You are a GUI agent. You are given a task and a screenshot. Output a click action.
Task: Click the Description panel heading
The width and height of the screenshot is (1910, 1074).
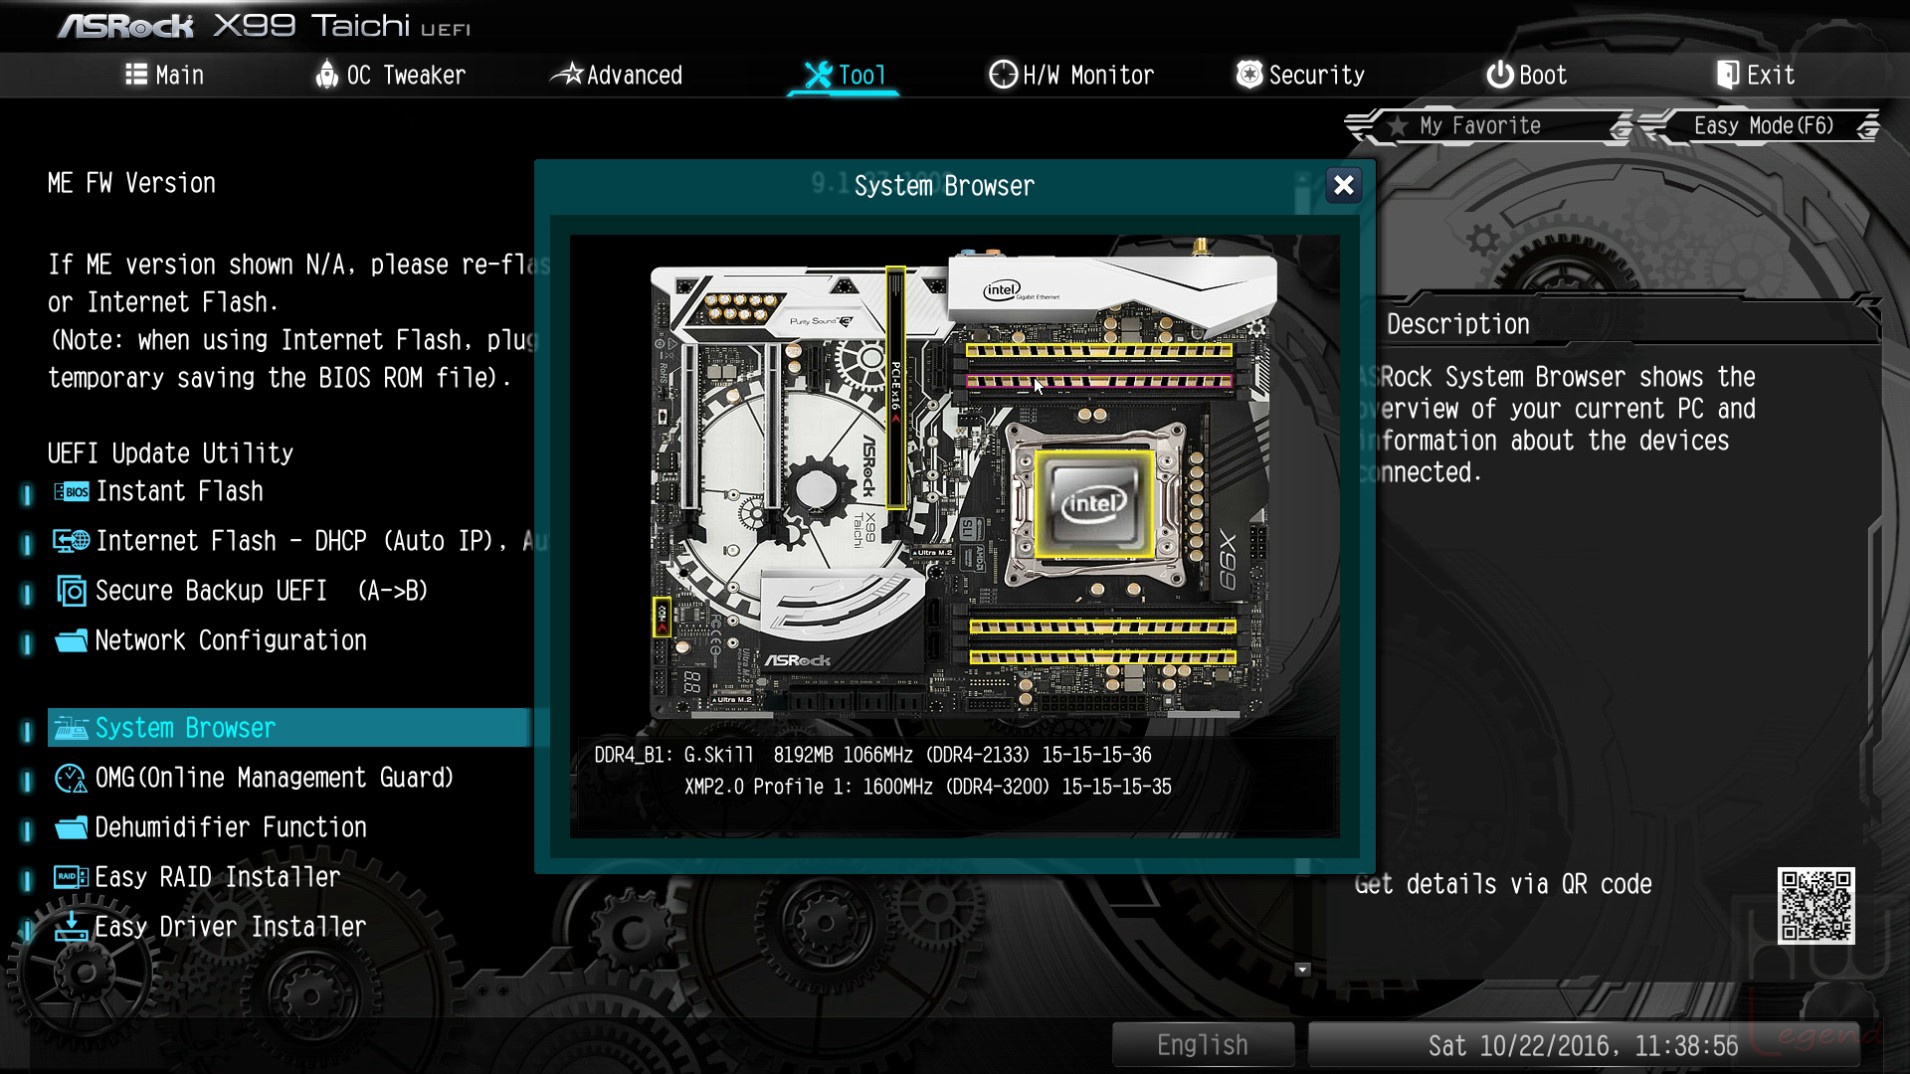[1457, 324]
